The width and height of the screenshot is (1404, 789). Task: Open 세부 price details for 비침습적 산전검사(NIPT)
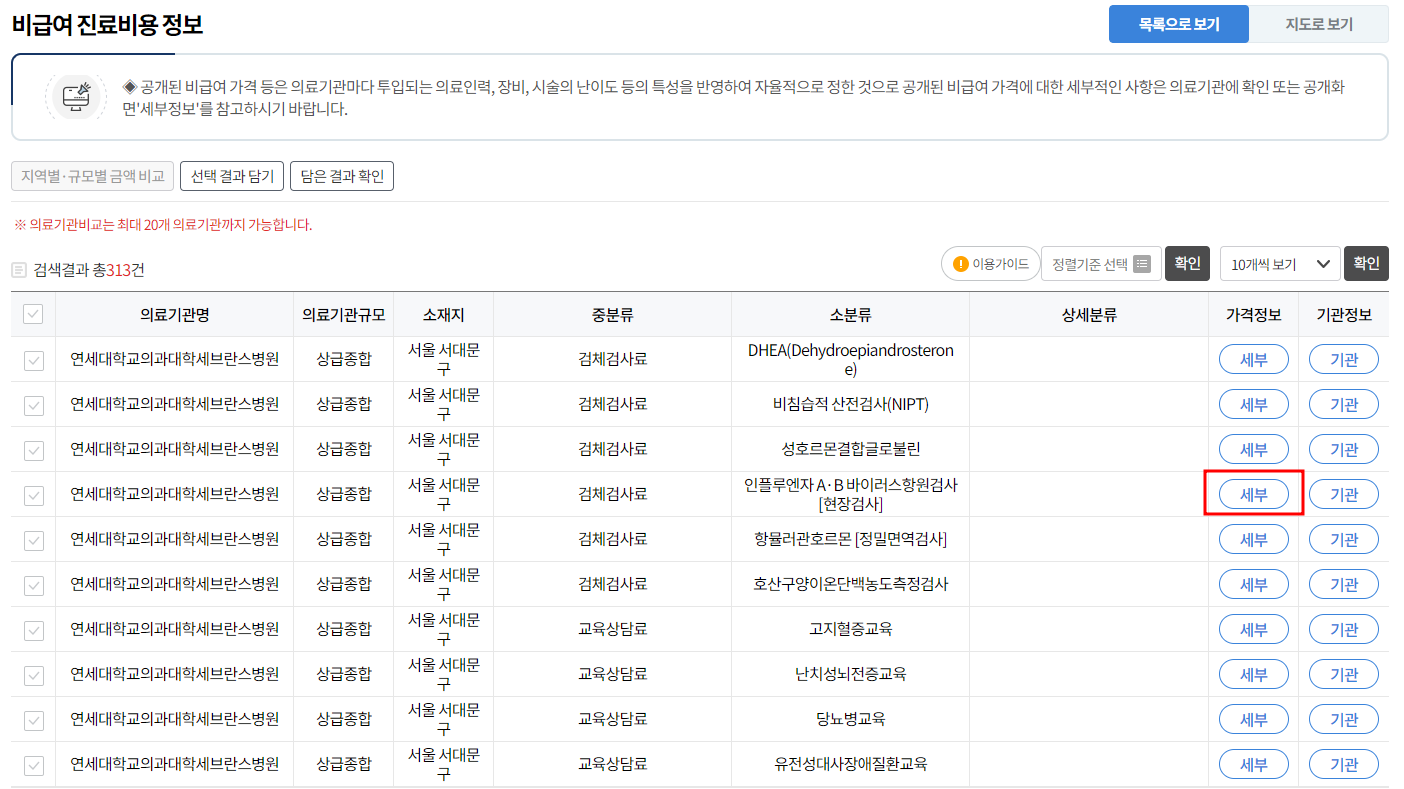point(1254,405)
